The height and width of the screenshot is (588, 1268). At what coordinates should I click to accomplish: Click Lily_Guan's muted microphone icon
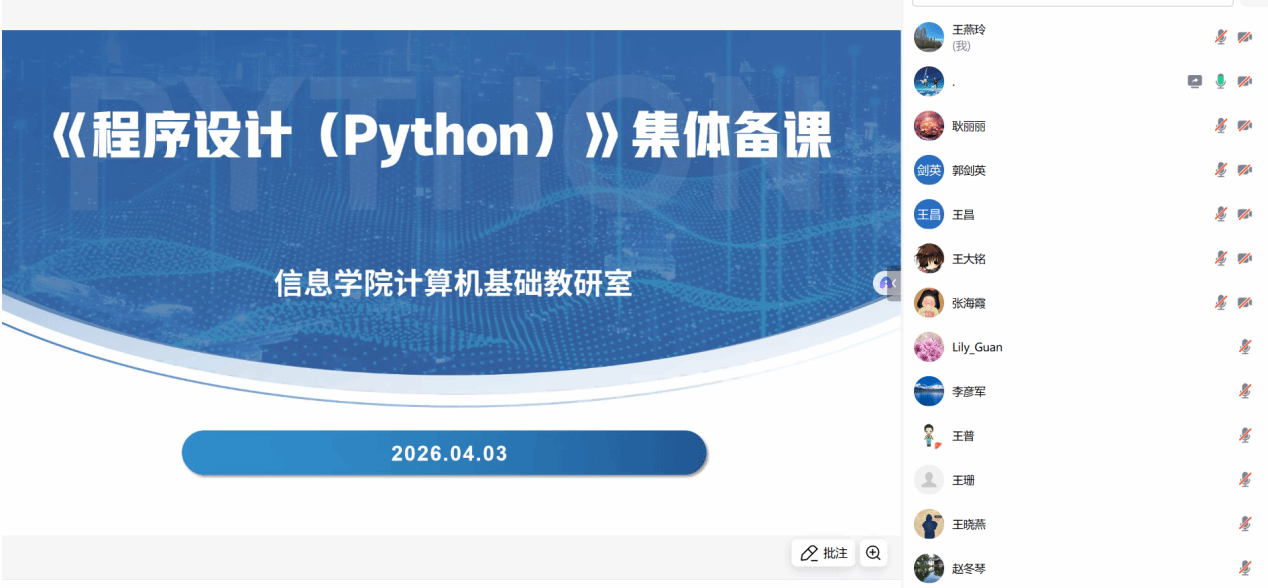[1244, 347]
